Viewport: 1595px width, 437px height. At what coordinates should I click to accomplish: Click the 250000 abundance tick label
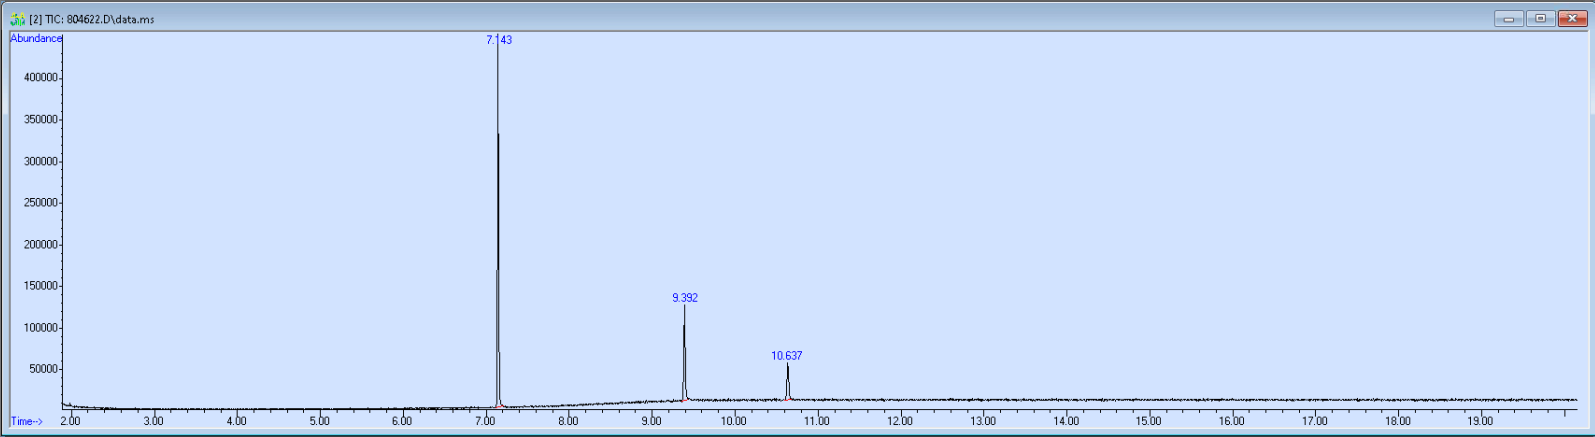[x=40, y=203]
